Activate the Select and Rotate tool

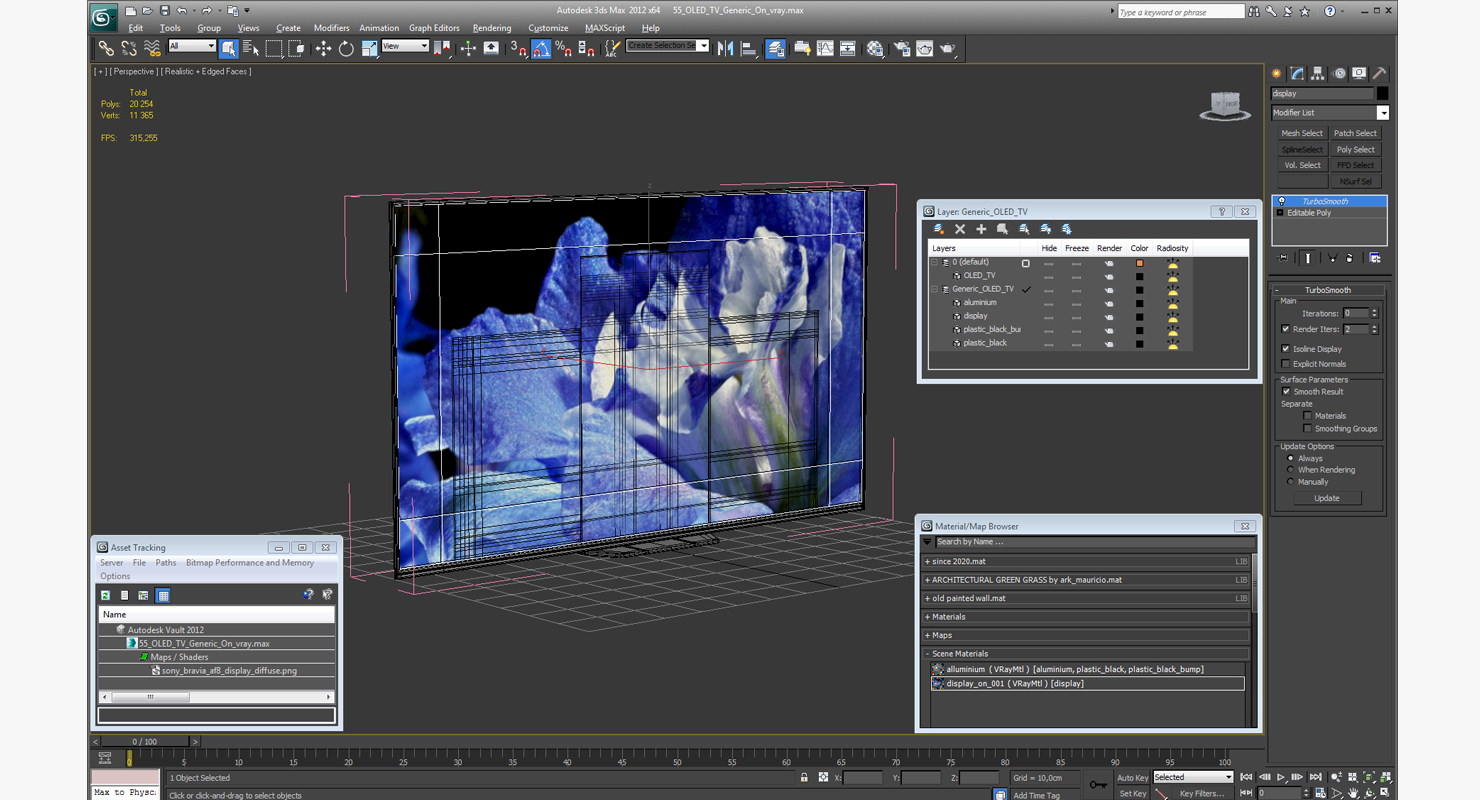point(346,48)
